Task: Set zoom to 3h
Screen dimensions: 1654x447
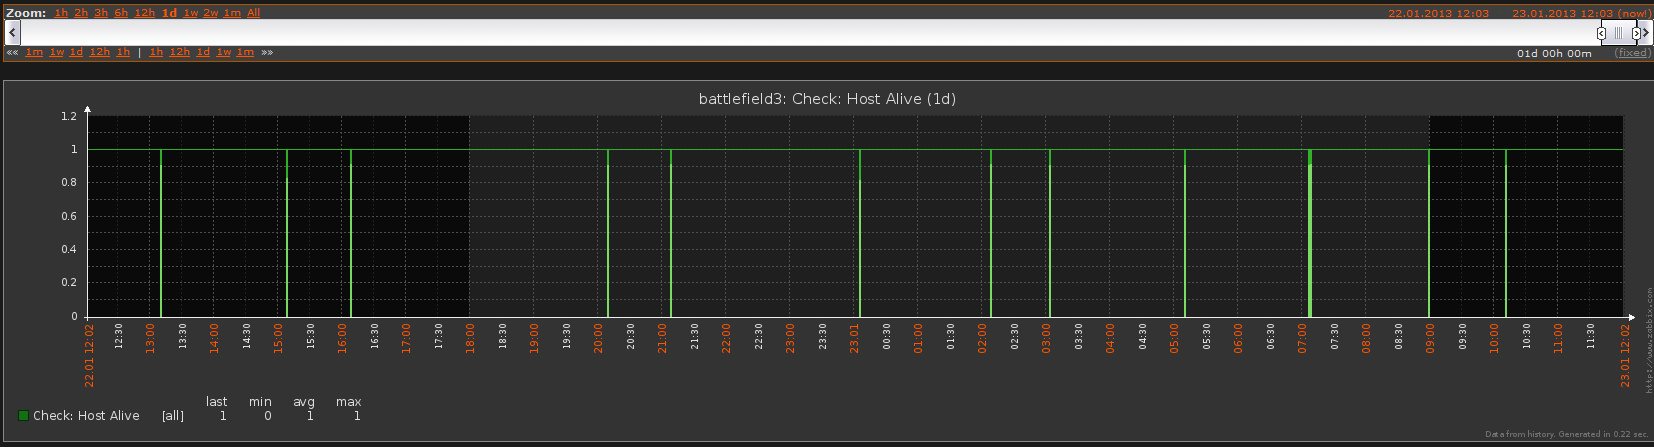Action: click(x=101, y=13)
